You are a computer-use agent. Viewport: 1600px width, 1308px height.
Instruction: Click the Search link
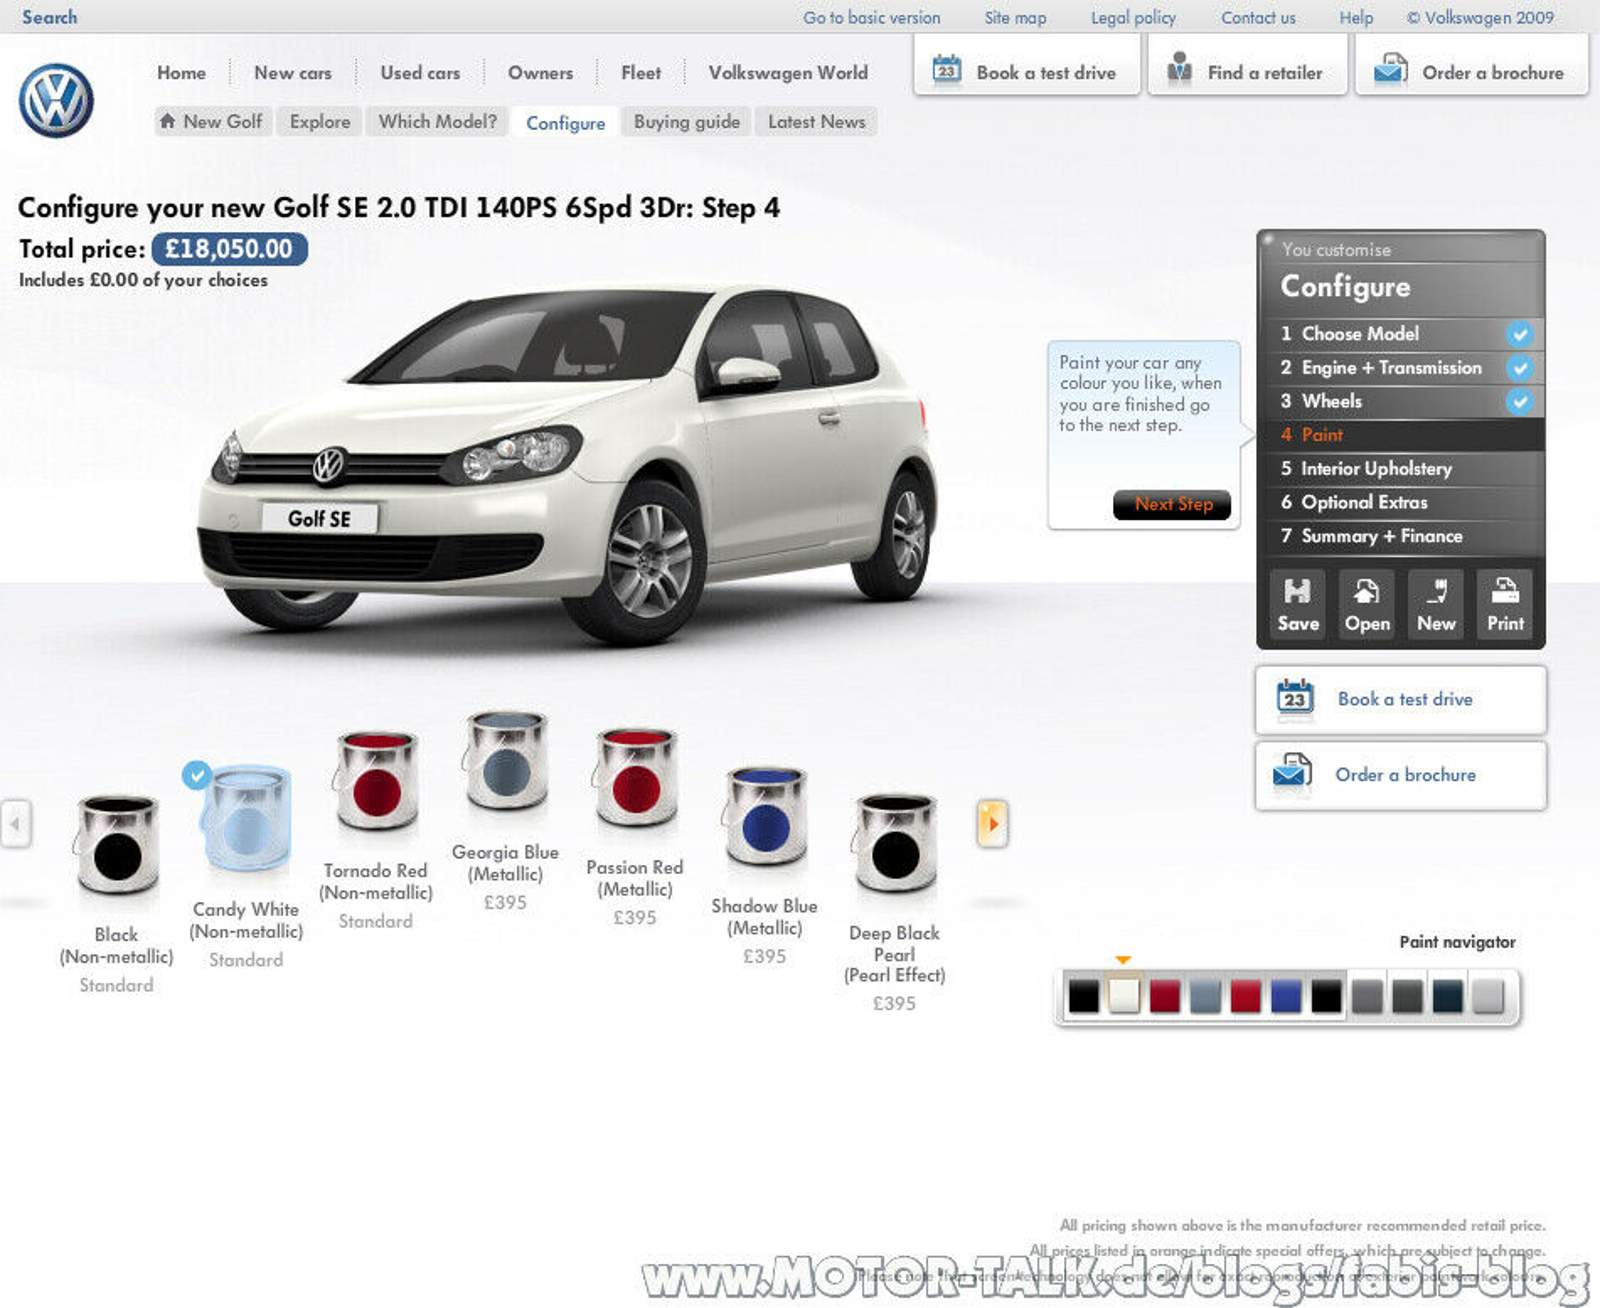pyautogui.click(x=49, y=17)
